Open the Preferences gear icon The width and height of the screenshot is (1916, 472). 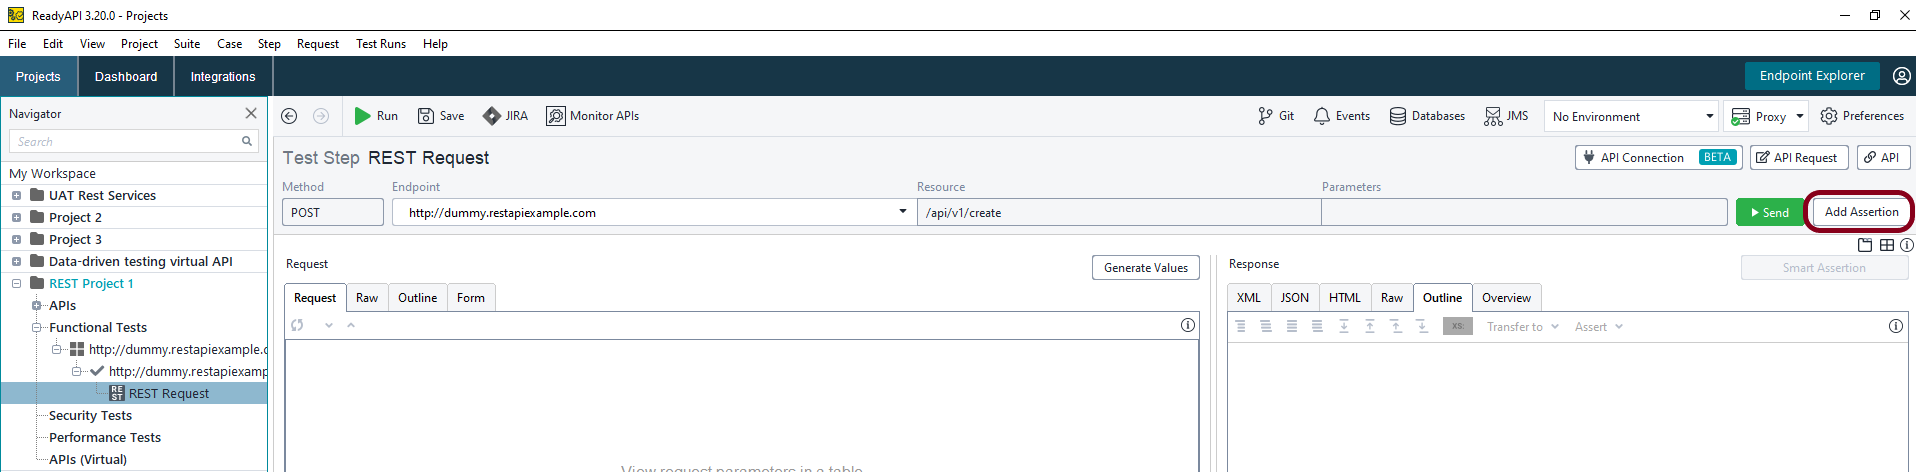(x=1829, y=116)
